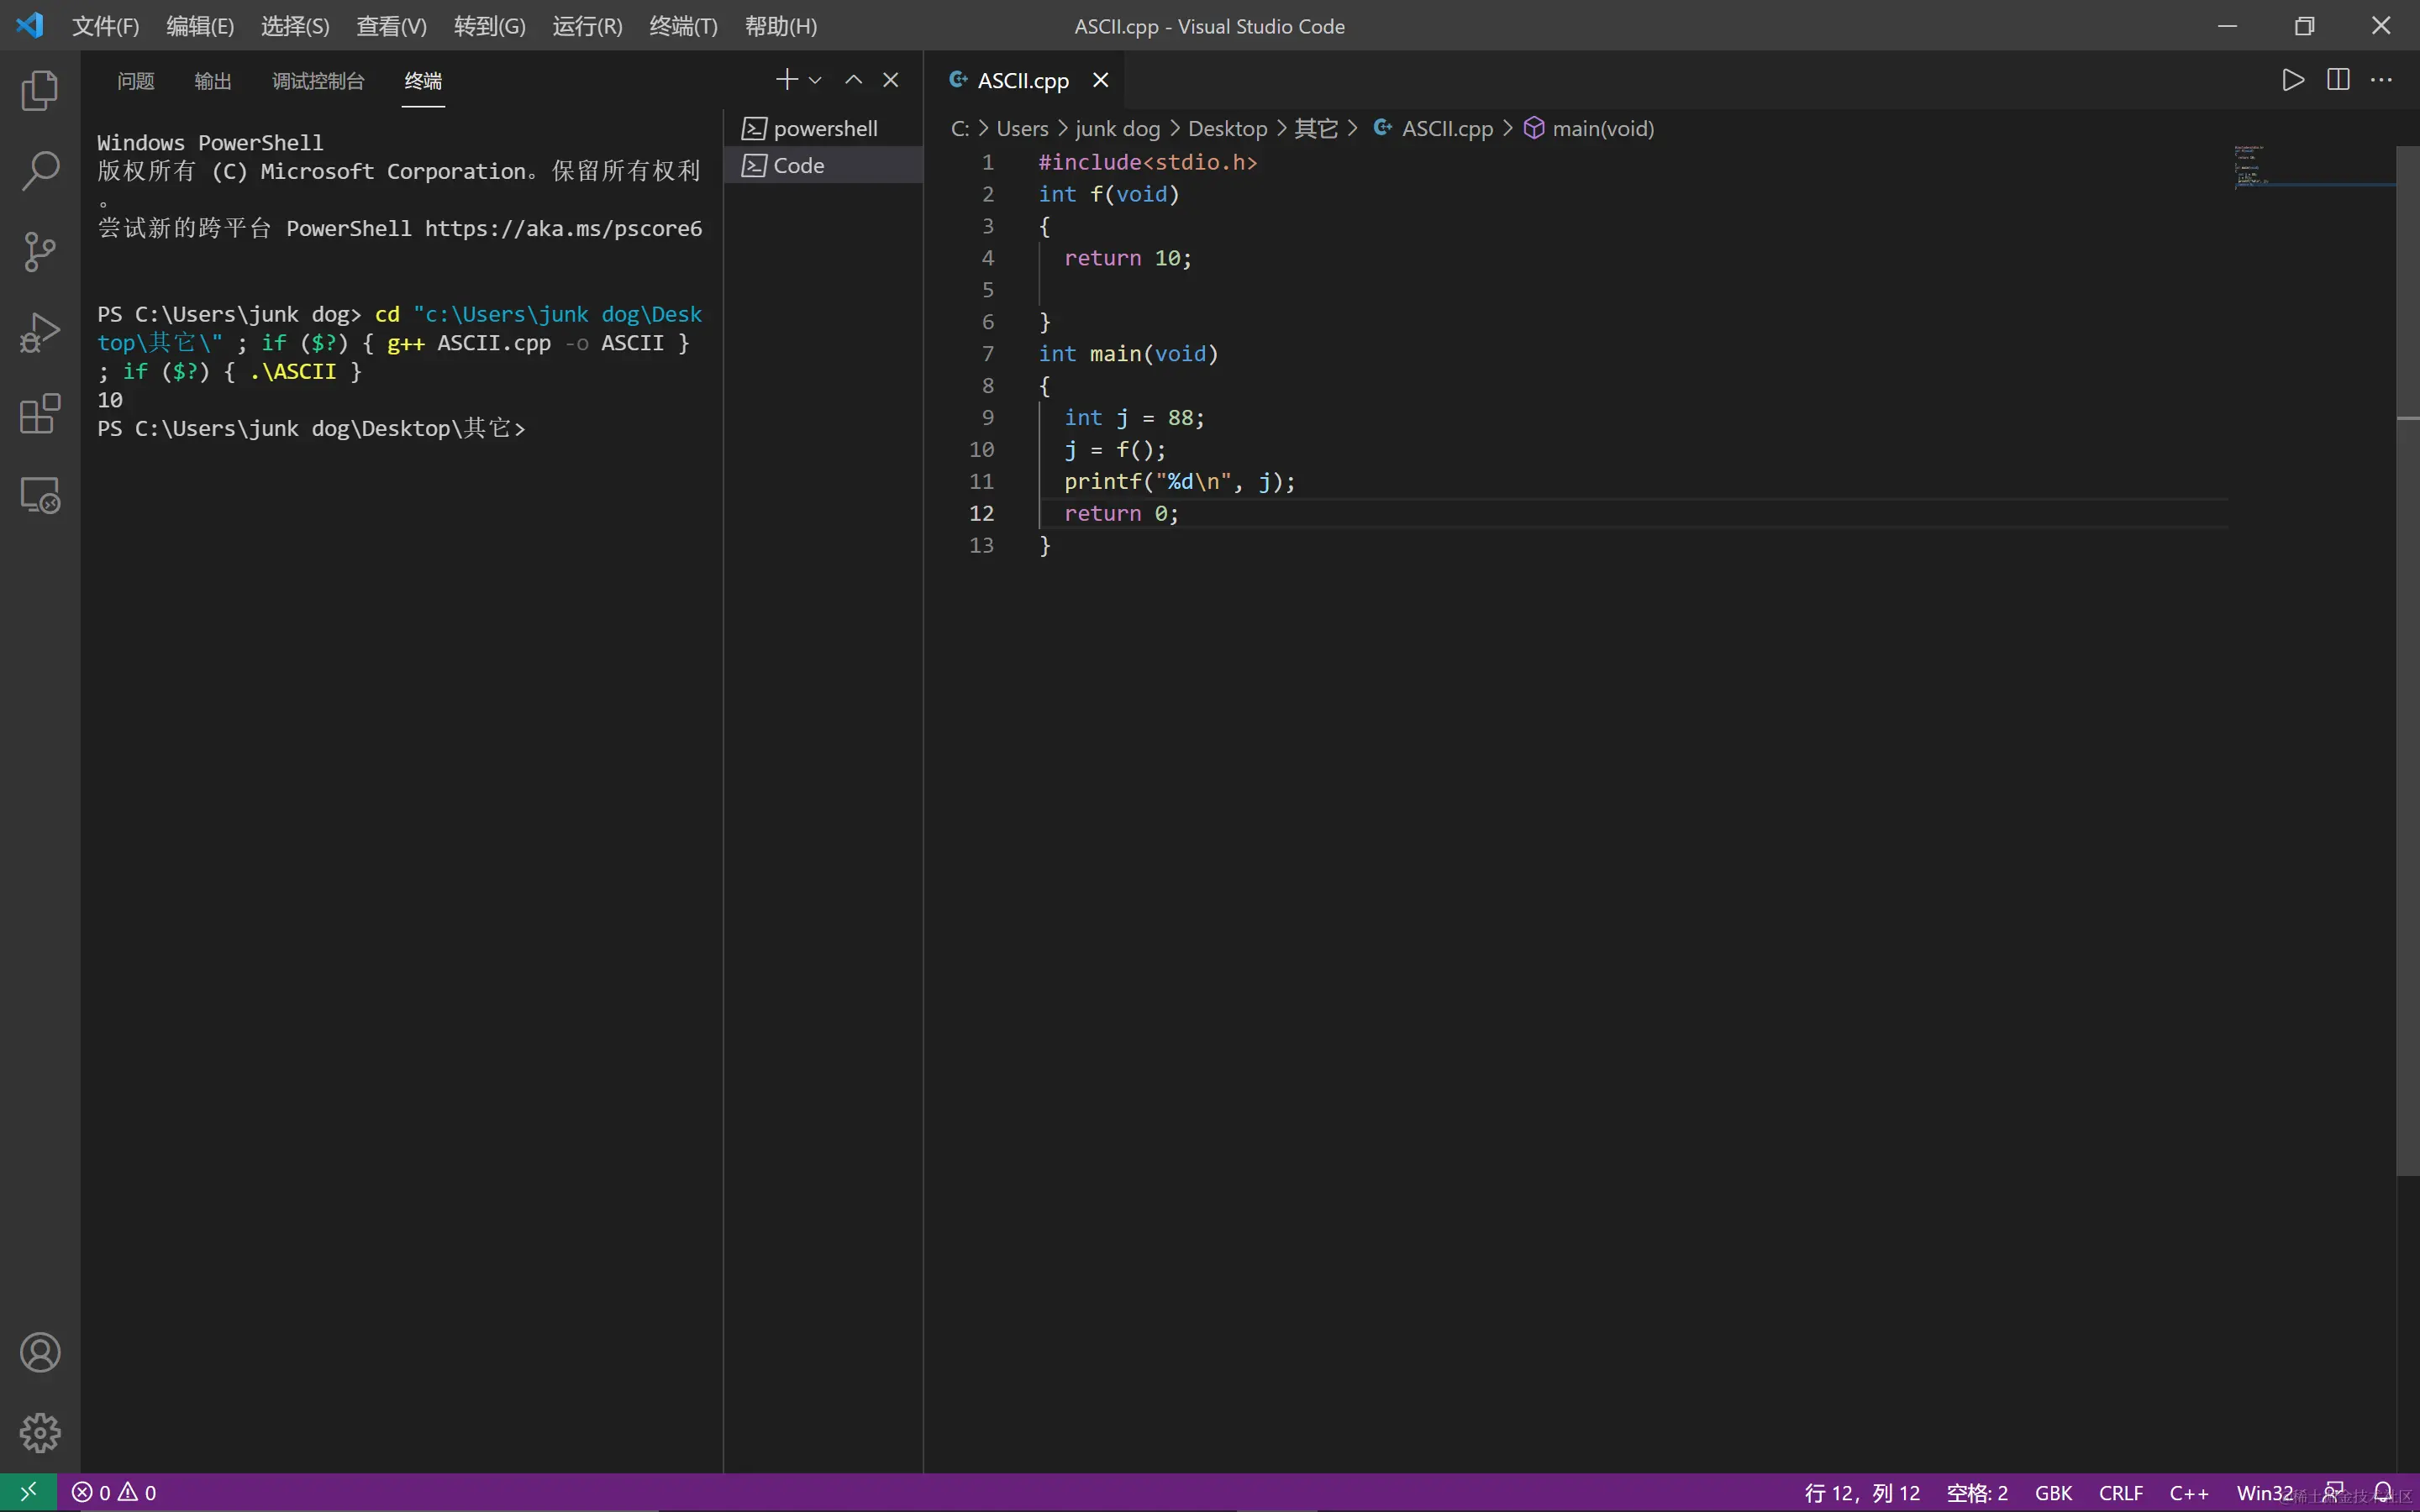This screenshot has height=1512, width=2420.
Task: Expand the new terminal launch profile dropdown
Action: 815,80
